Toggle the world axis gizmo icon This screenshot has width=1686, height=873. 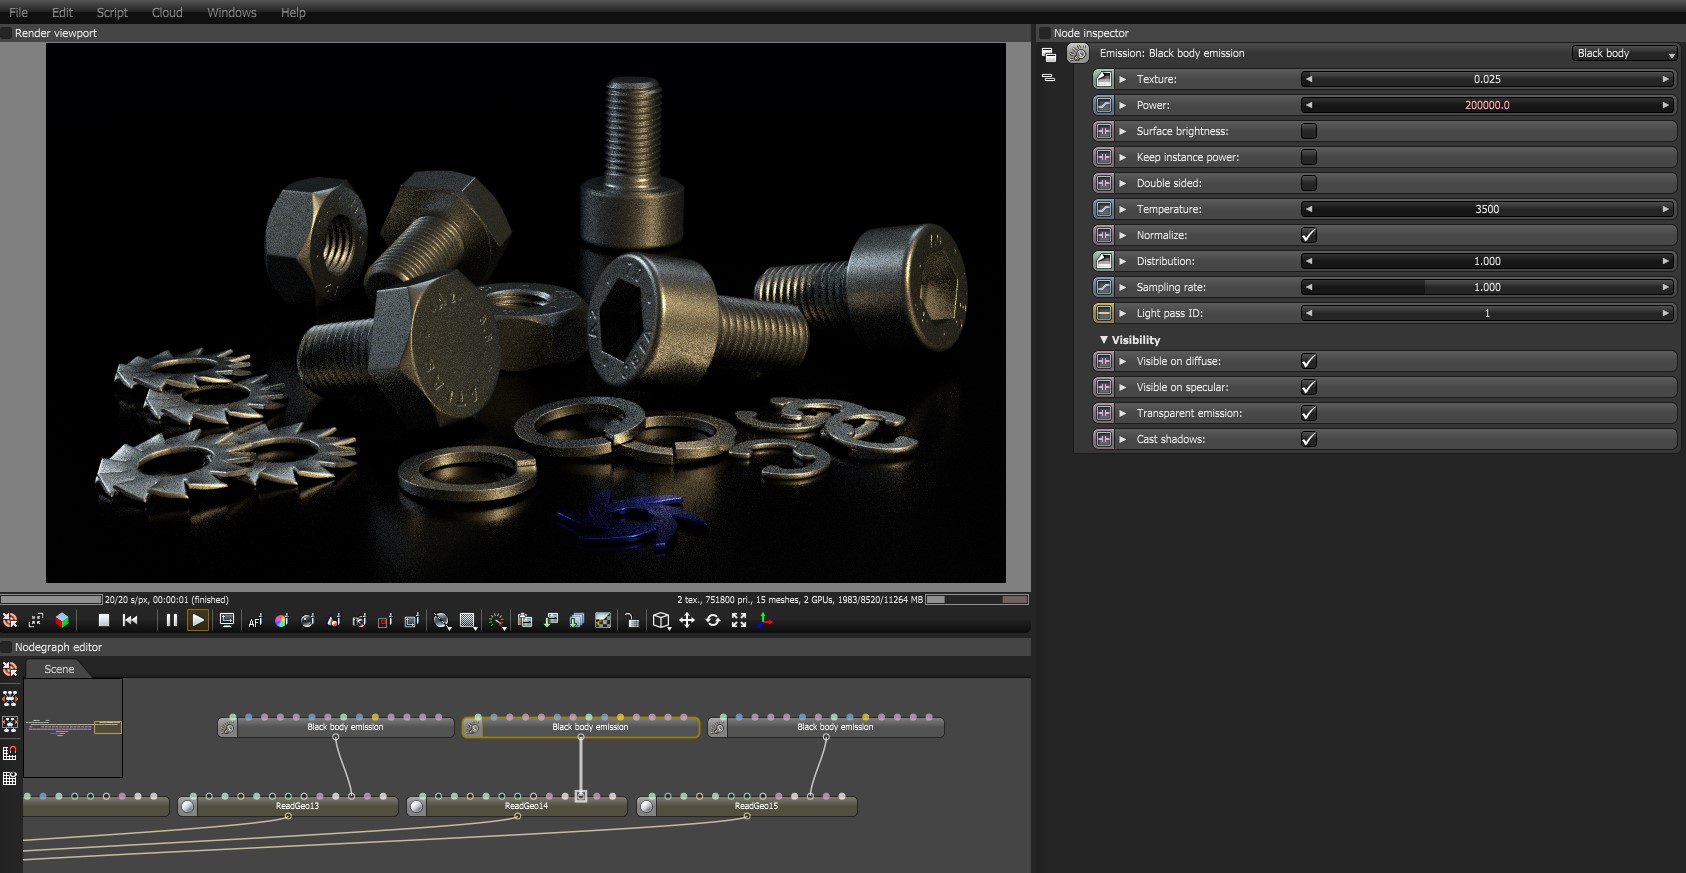point(765,621)
